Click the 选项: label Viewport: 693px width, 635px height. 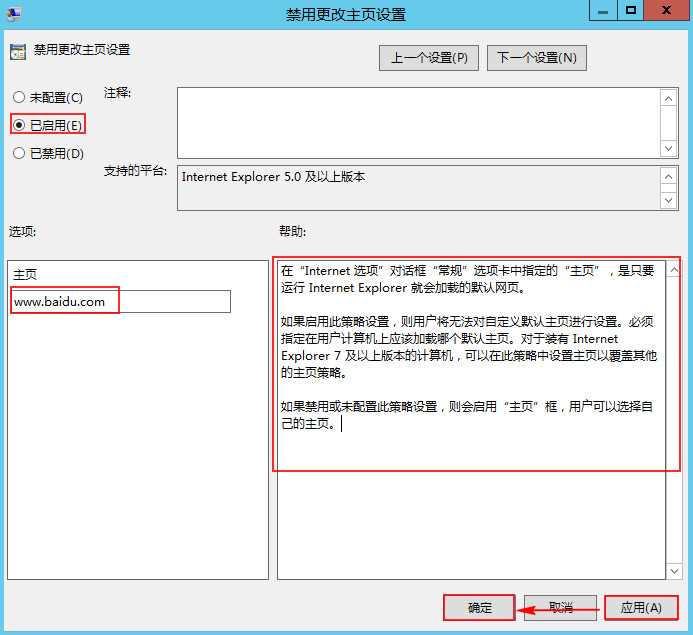tap(22, 232)
